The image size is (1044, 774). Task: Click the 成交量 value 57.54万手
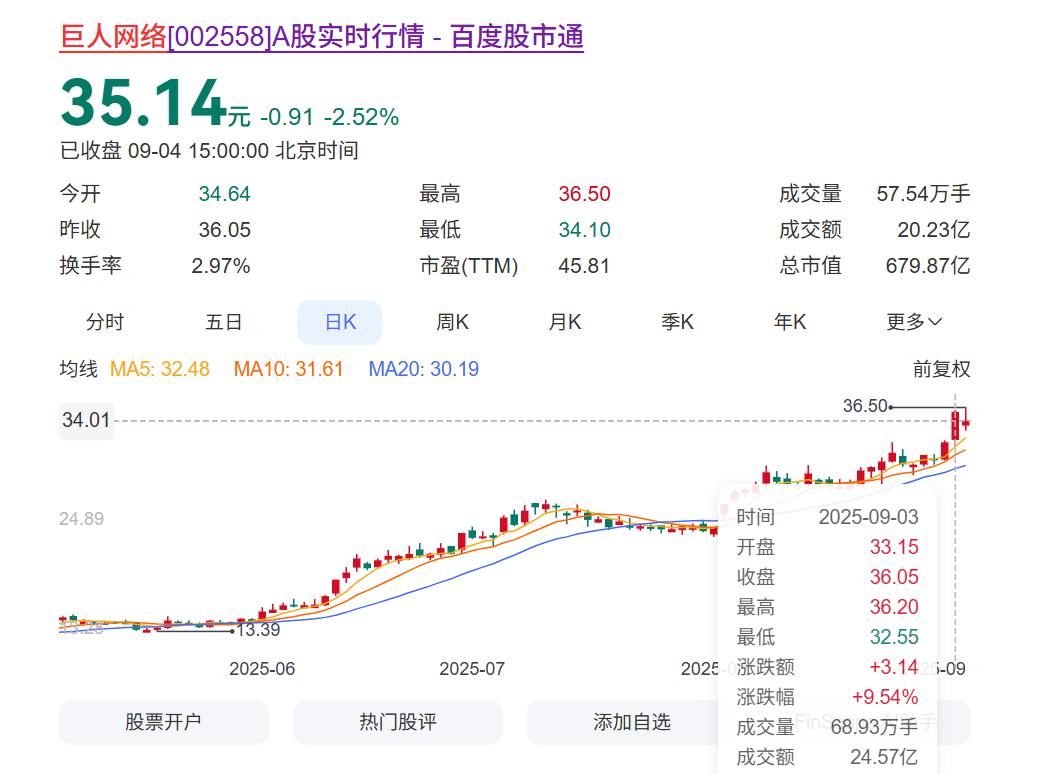point(923,194)
